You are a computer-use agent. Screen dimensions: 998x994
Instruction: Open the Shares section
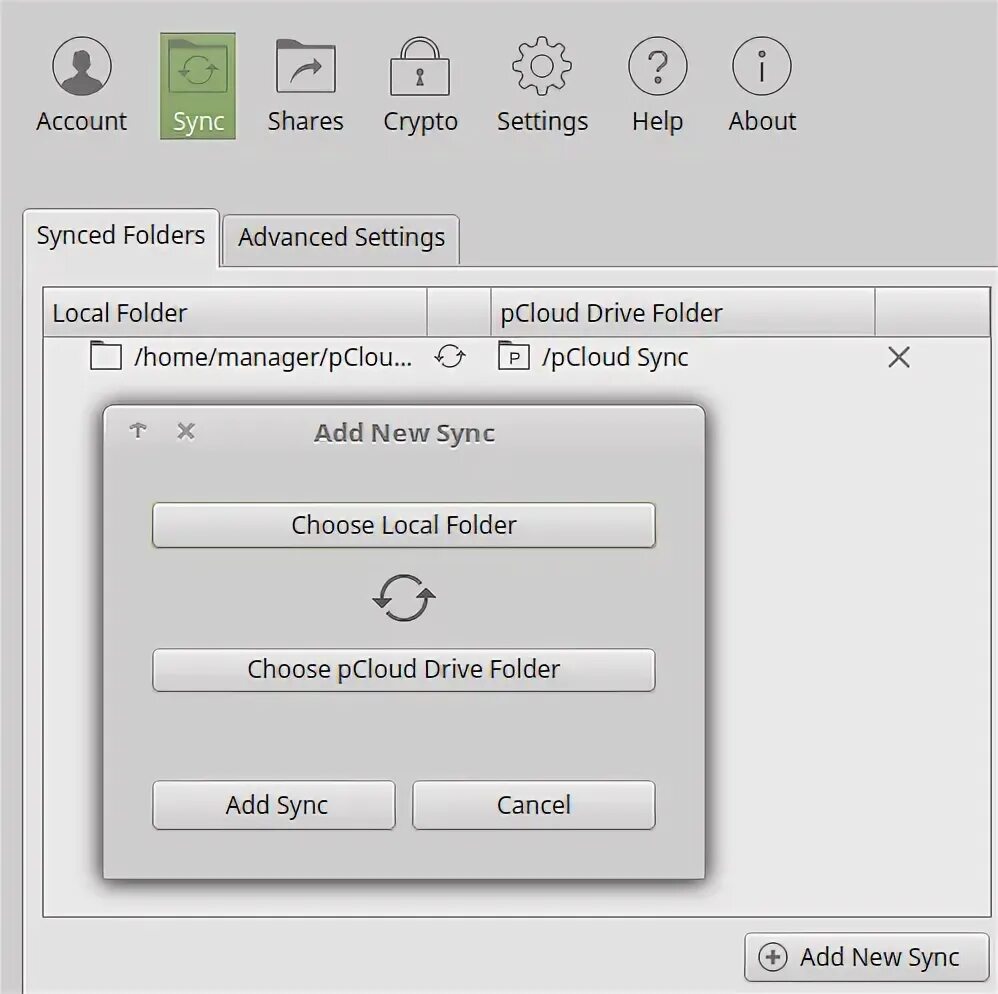(306, 85)
